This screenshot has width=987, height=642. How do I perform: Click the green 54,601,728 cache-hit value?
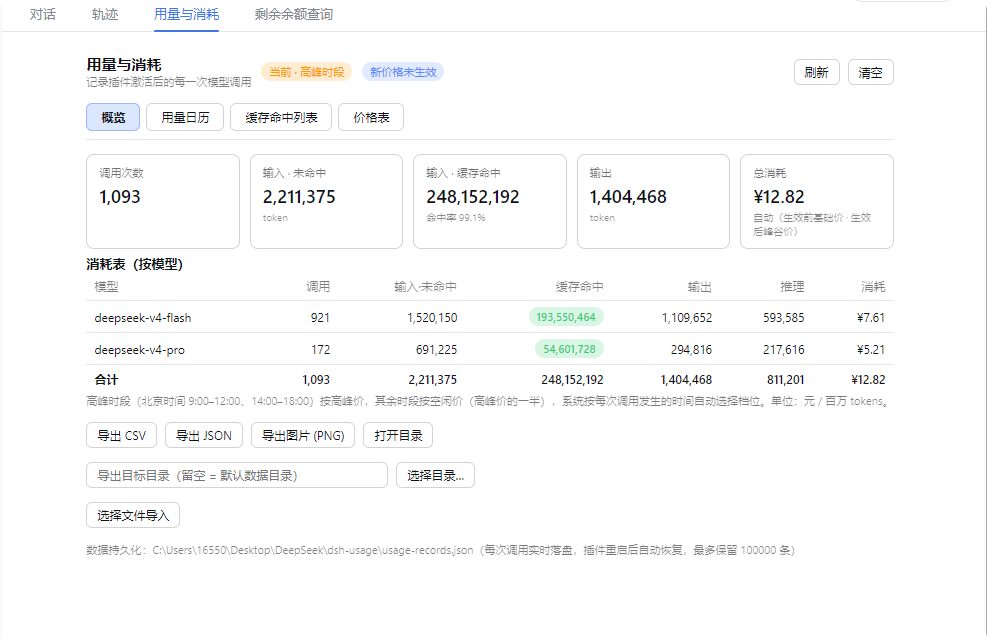pyautogui.click(x=569, y=349)
